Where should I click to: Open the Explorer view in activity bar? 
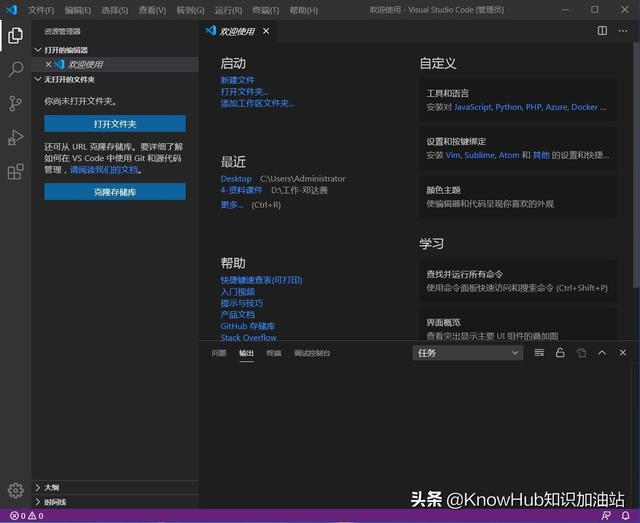pyautogui.click(x=16, y=36)
